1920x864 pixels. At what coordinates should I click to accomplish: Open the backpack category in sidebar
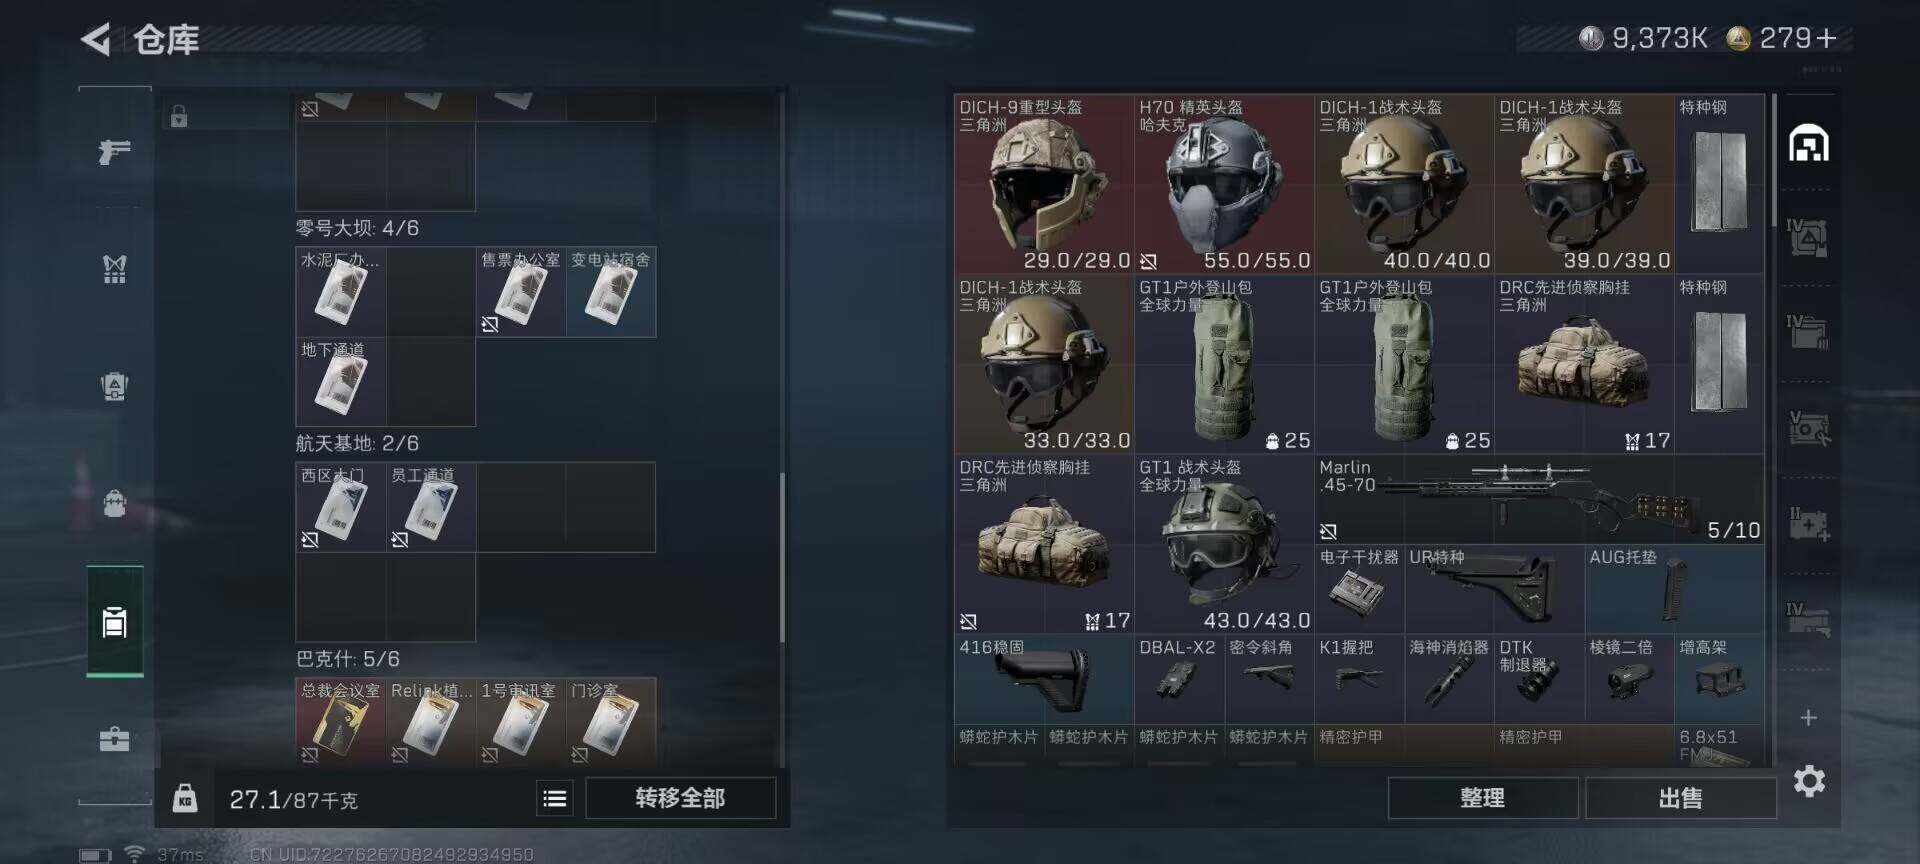tap(114, 503)
